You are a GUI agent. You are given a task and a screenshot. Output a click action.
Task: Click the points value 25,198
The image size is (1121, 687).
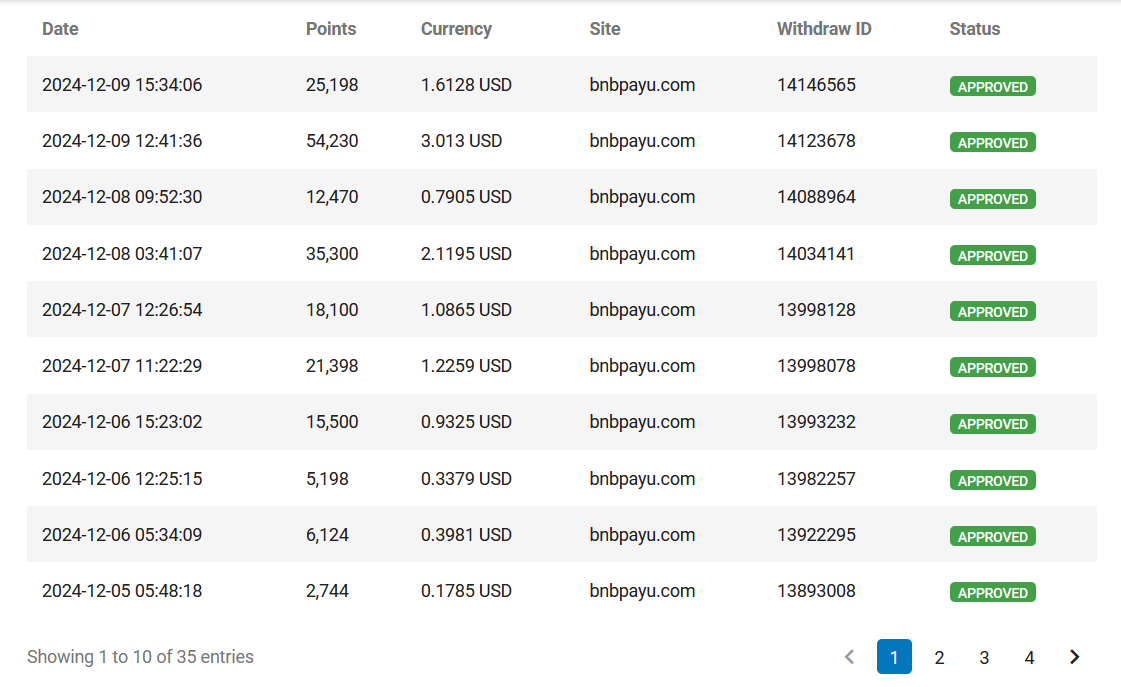pyautogui.click(x=332, y=85)
